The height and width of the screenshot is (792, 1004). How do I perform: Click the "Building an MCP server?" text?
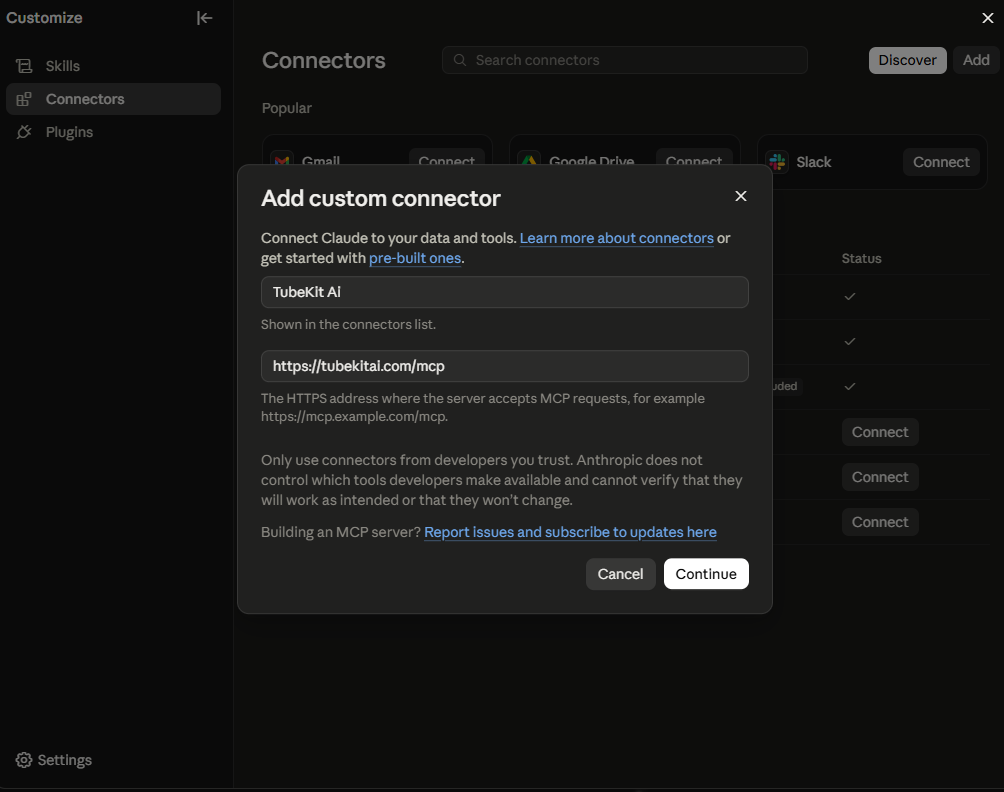(341, 532)
